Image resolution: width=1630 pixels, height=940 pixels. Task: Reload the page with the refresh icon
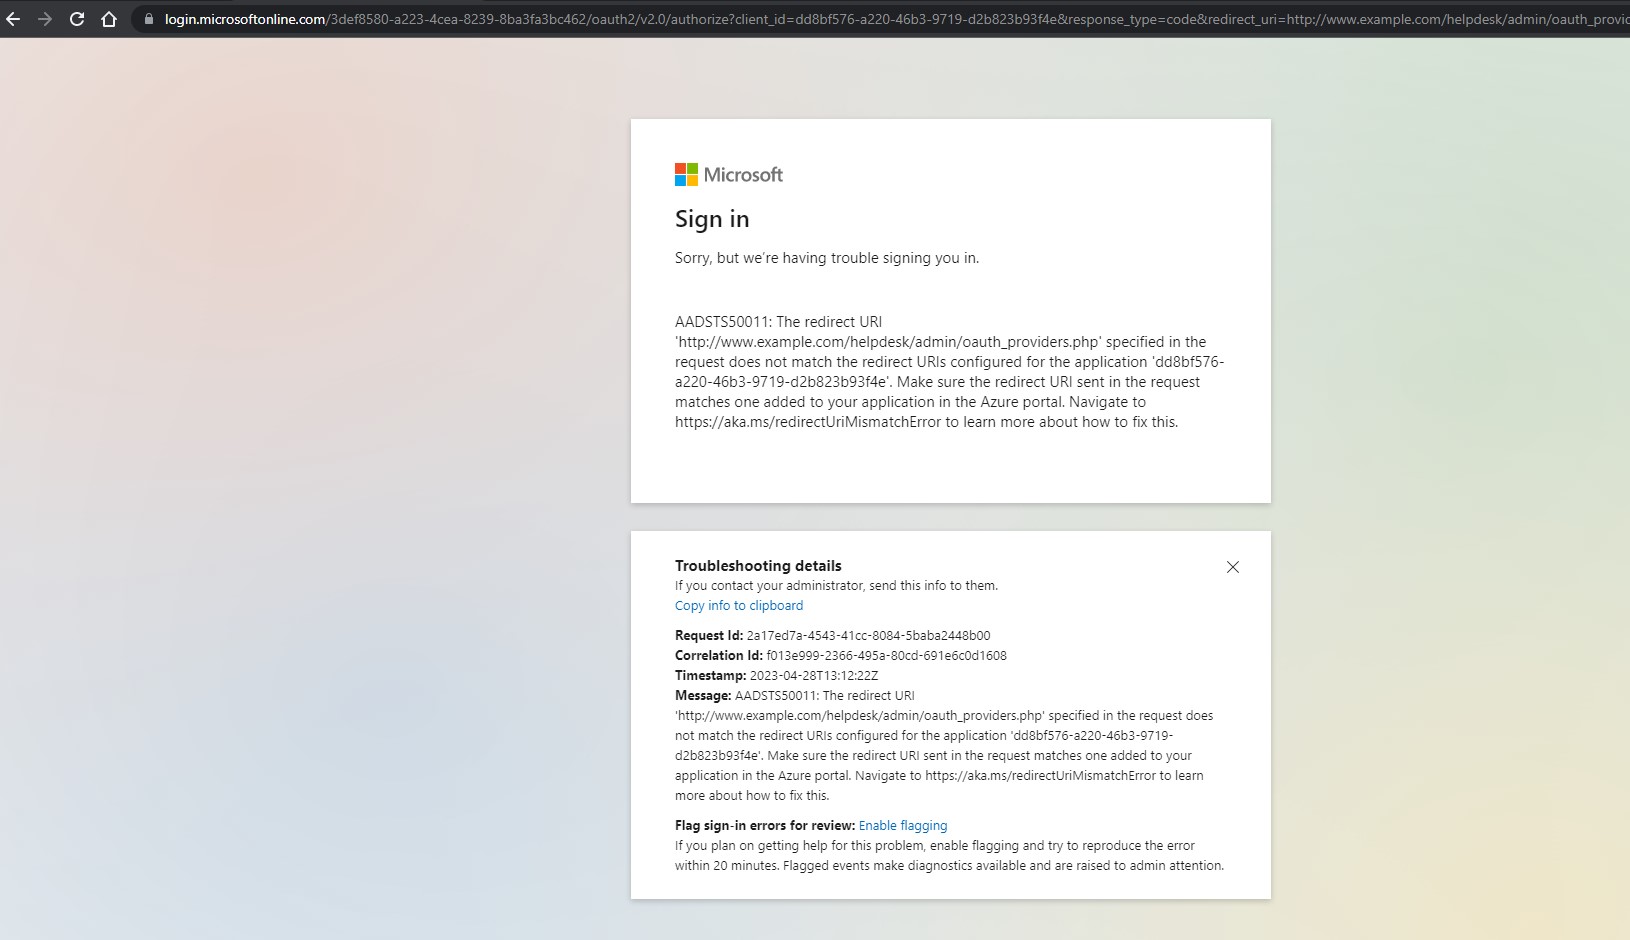point(77,19)
